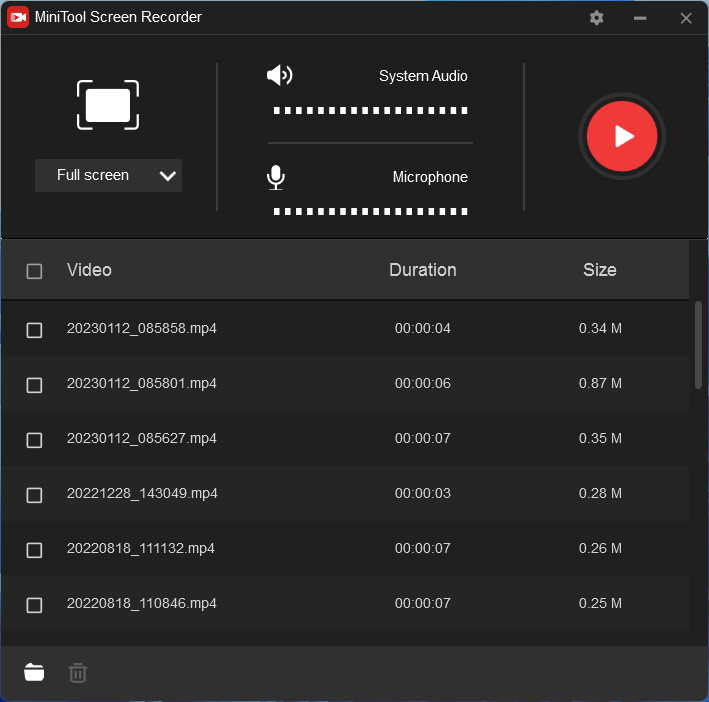Select file name 20221228_143049.mp4

pyautogui.click(x=142, y=493)
